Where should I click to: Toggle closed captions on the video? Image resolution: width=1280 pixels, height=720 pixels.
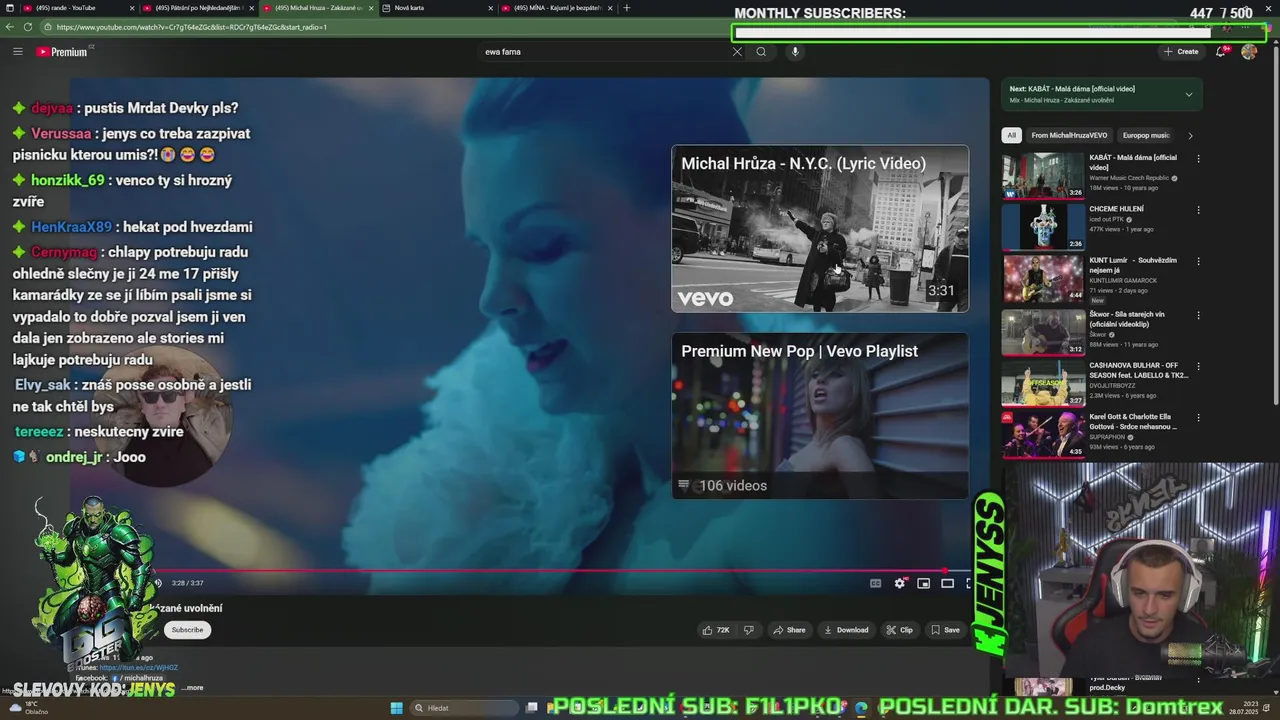(x=875, y=583)
